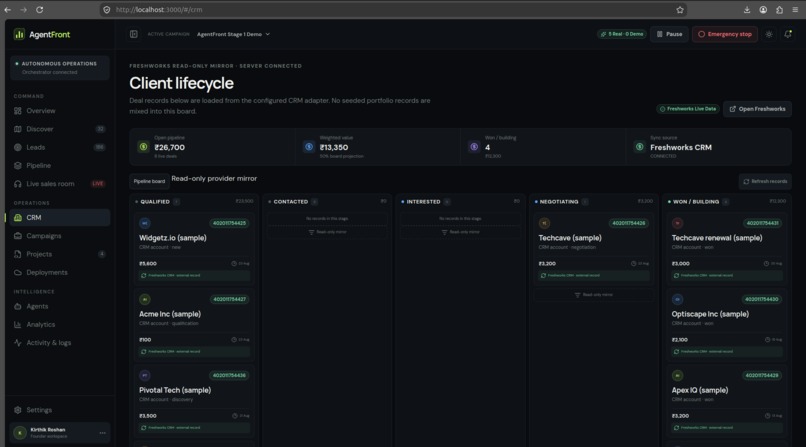The image size is (806, 447).
Task: Click the Deployments cloud icon
Action: pos(18,272)
